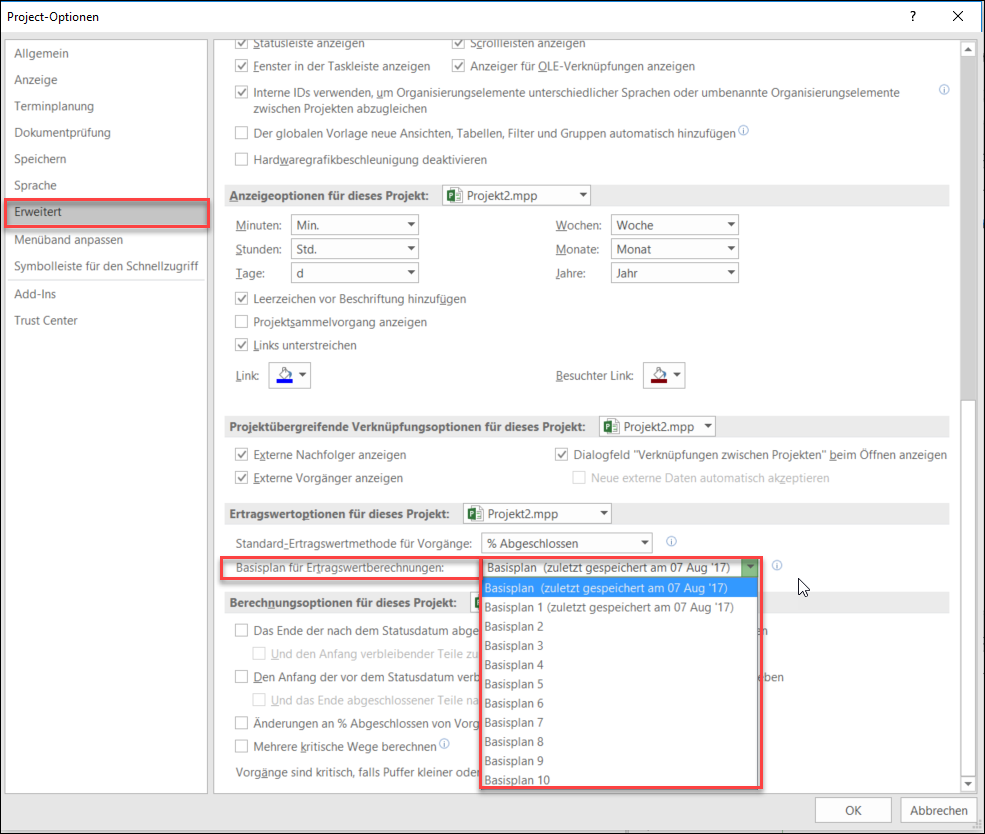The image size is (985, 834).
Task: Switch to Terminplanung category
Action: tap(54, 106)
